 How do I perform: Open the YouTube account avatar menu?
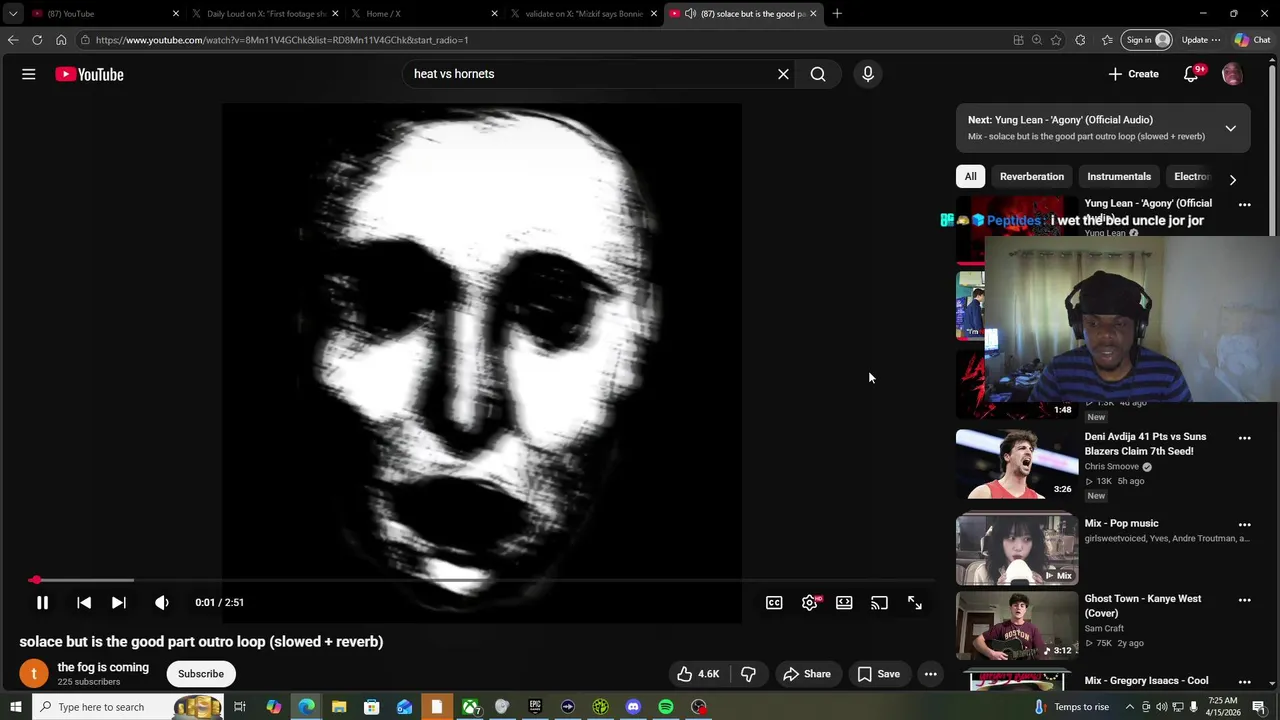[x=1232, y=74]
